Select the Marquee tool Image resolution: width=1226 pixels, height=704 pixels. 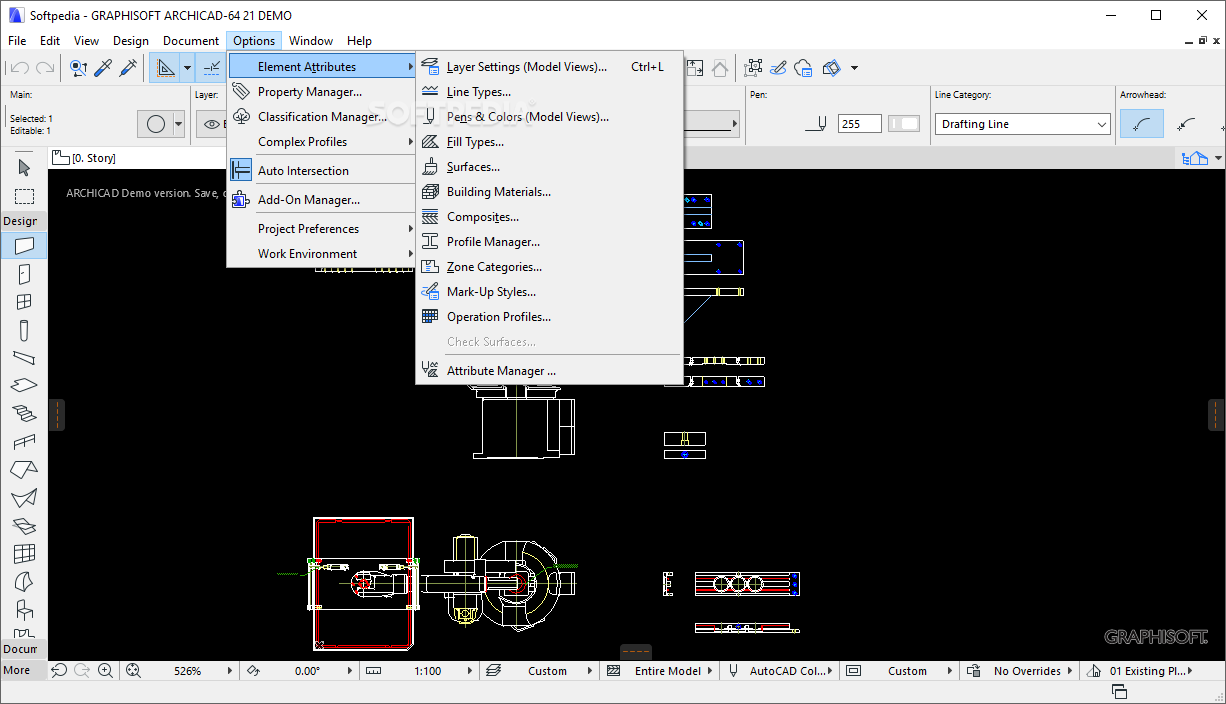[x=24, y=196]
